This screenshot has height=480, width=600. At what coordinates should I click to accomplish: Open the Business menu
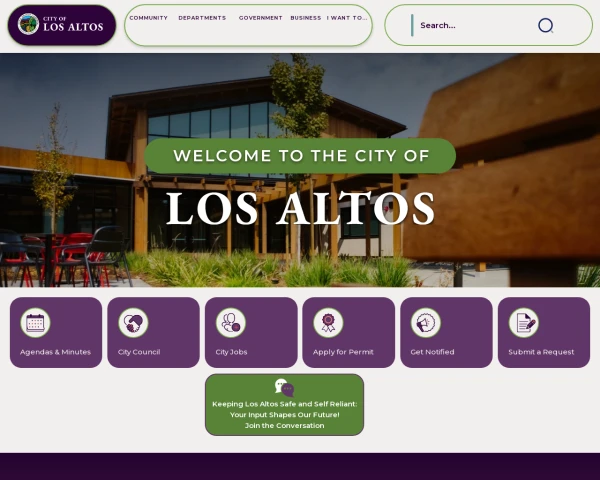tap(306, 18)
